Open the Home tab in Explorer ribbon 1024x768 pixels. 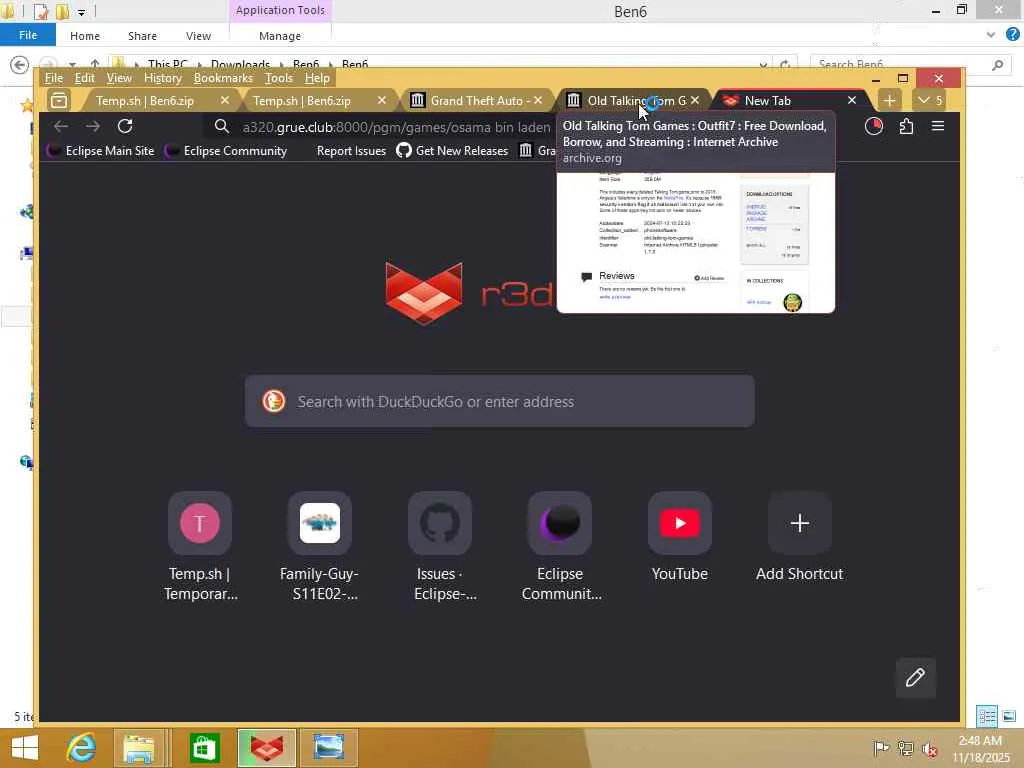click(x=85, y=36)
